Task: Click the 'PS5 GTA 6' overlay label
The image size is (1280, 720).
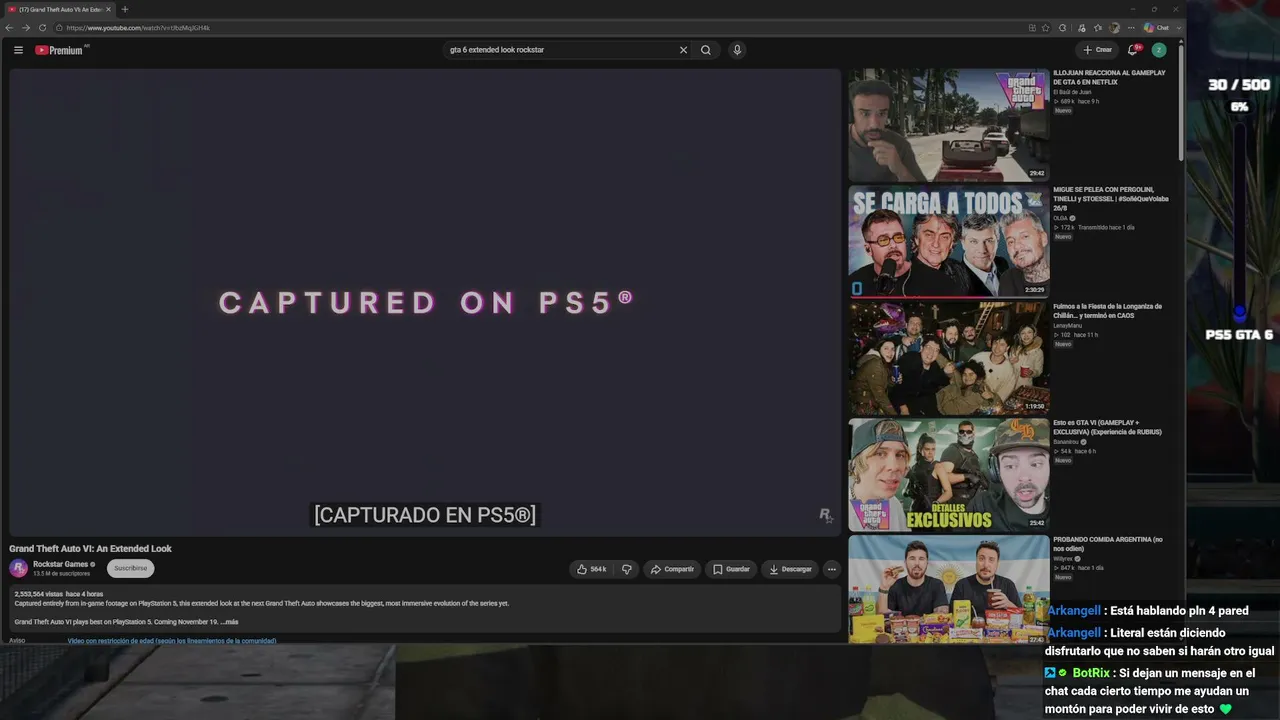Action: [x=1239, y=335]
